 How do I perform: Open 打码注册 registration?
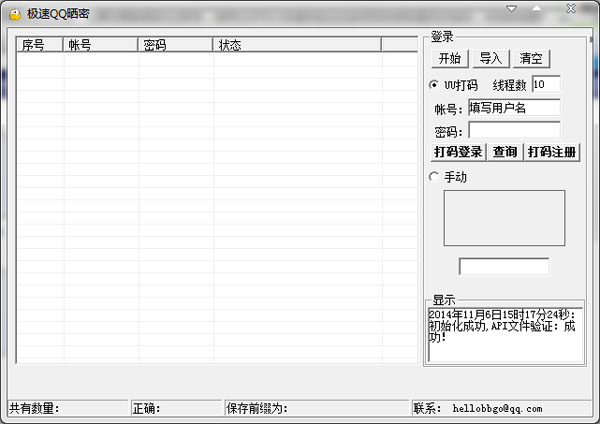click(x=552, y=152)
